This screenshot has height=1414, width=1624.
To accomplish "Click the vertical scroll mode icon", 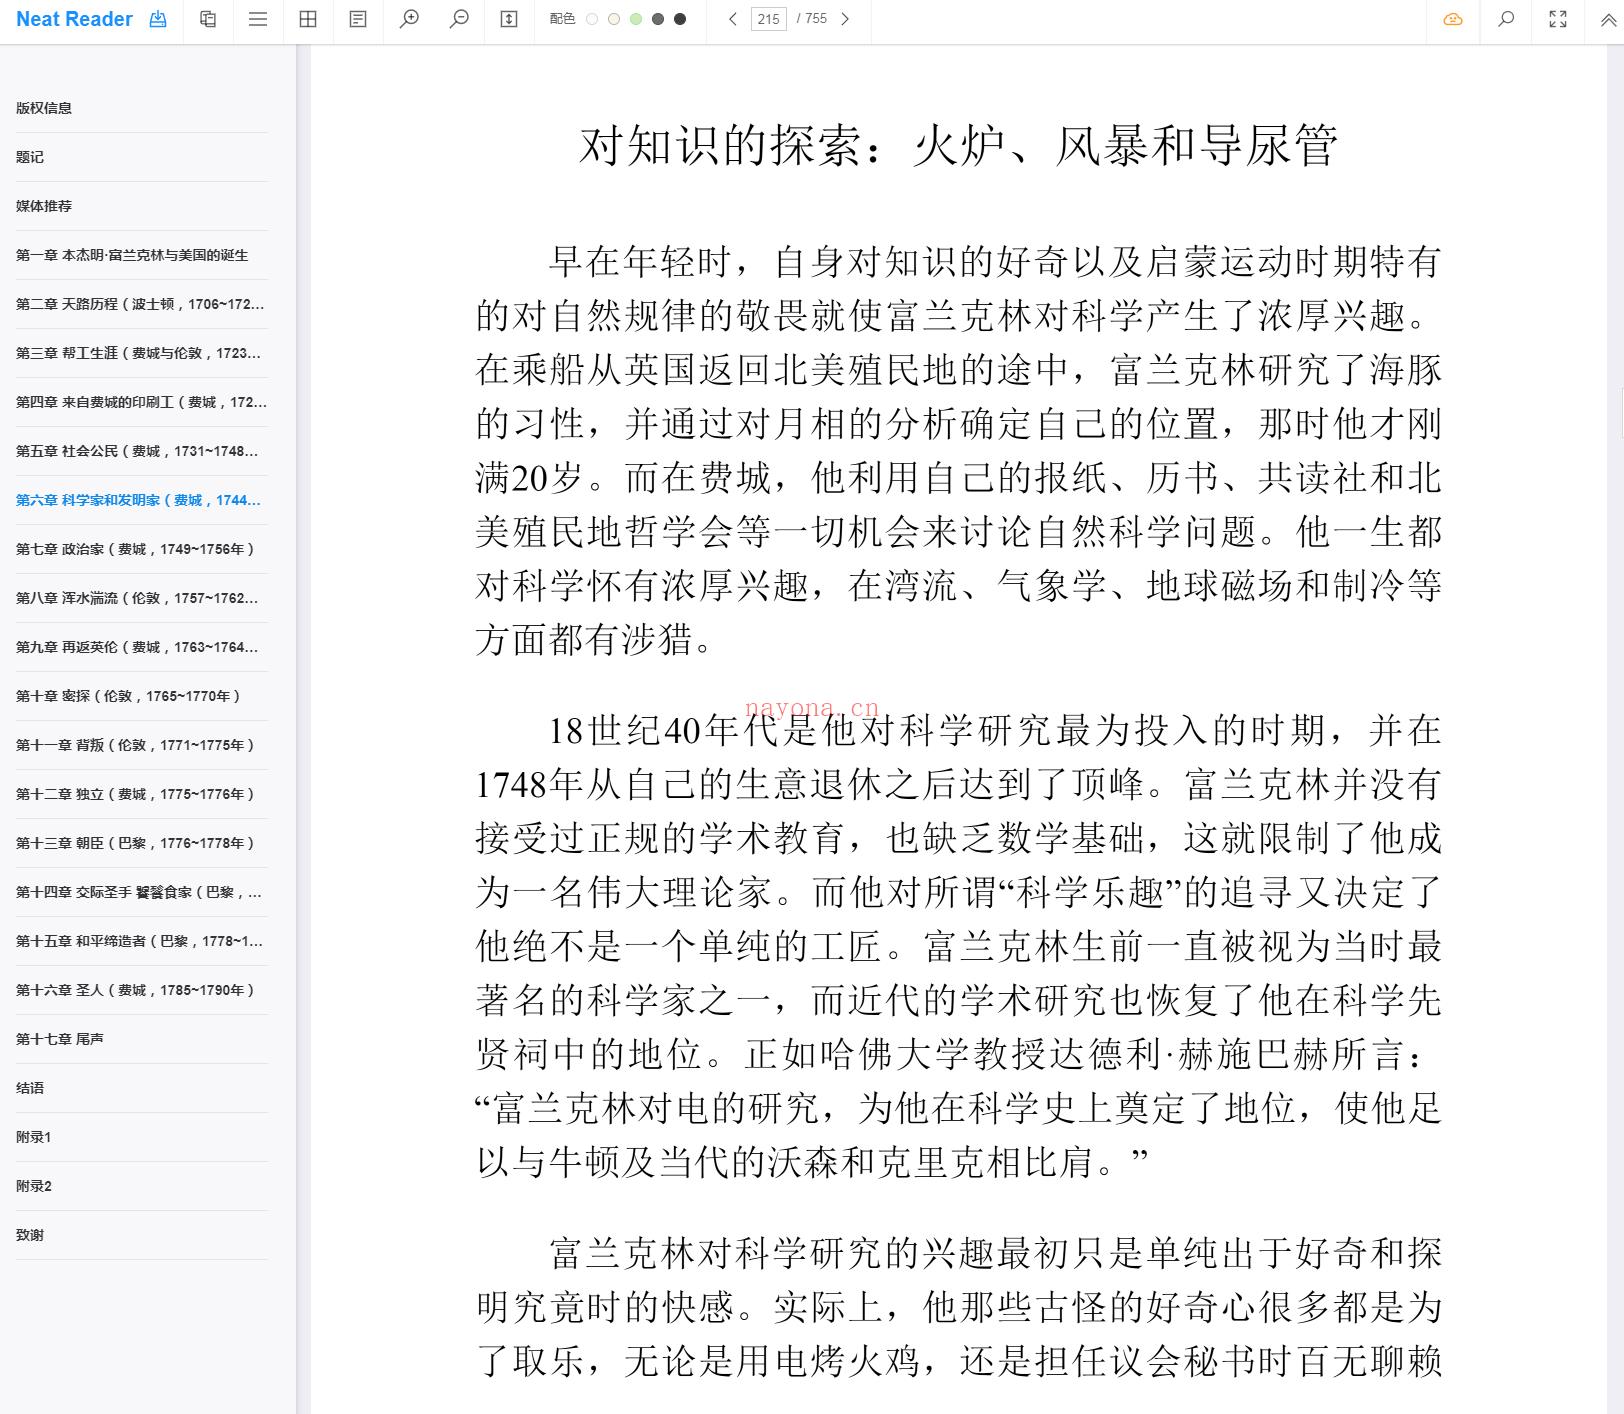I will [x=509, y=19].
